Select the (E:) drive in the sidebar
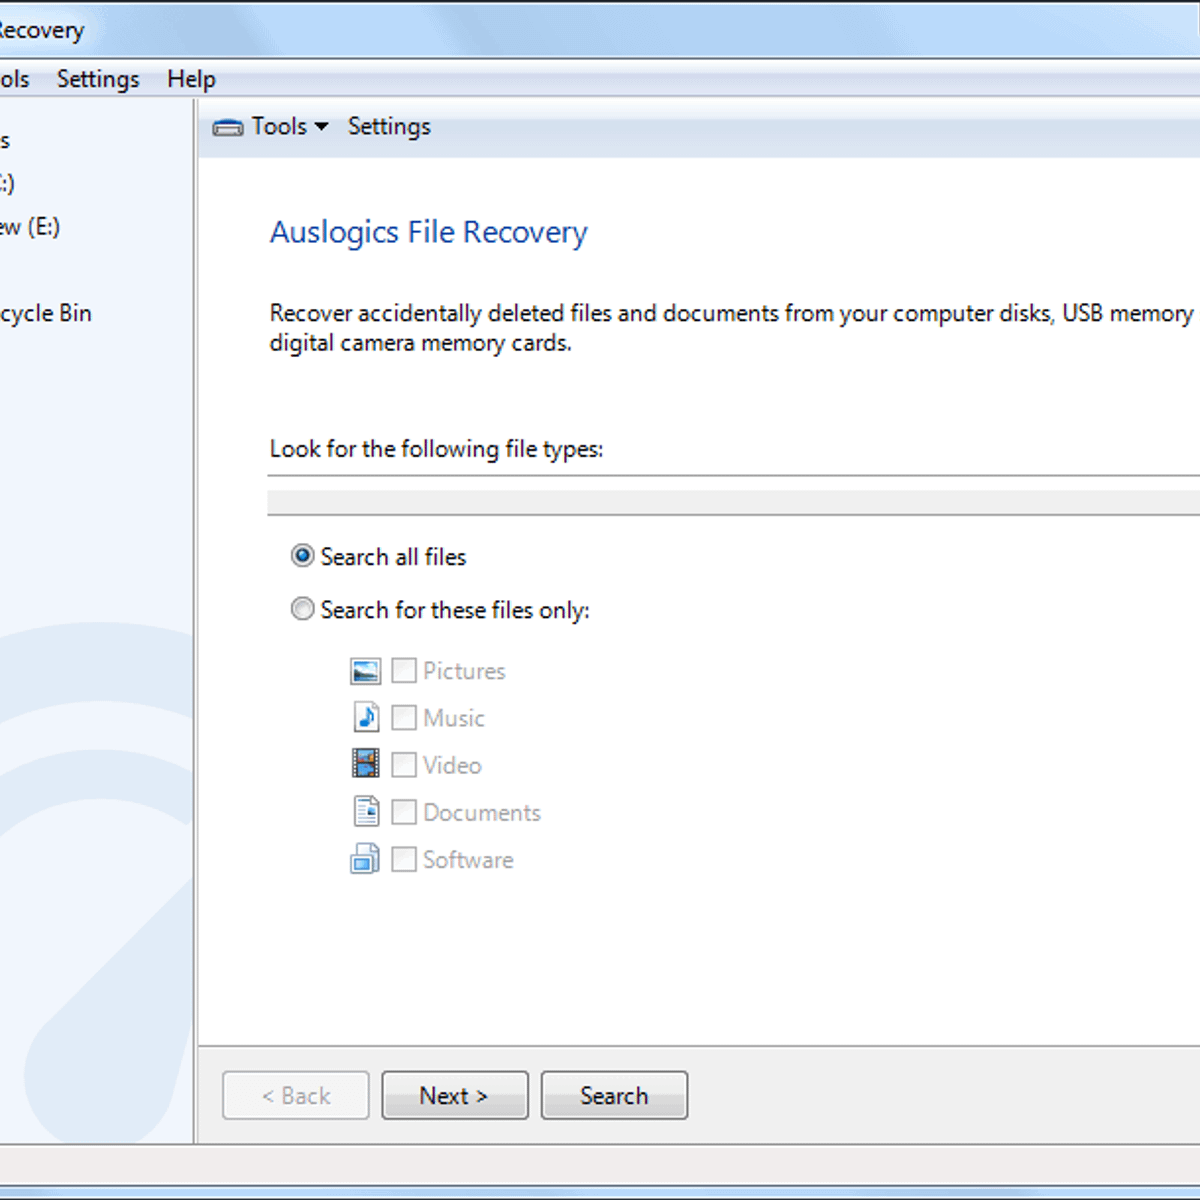 (x=30, y=227)
